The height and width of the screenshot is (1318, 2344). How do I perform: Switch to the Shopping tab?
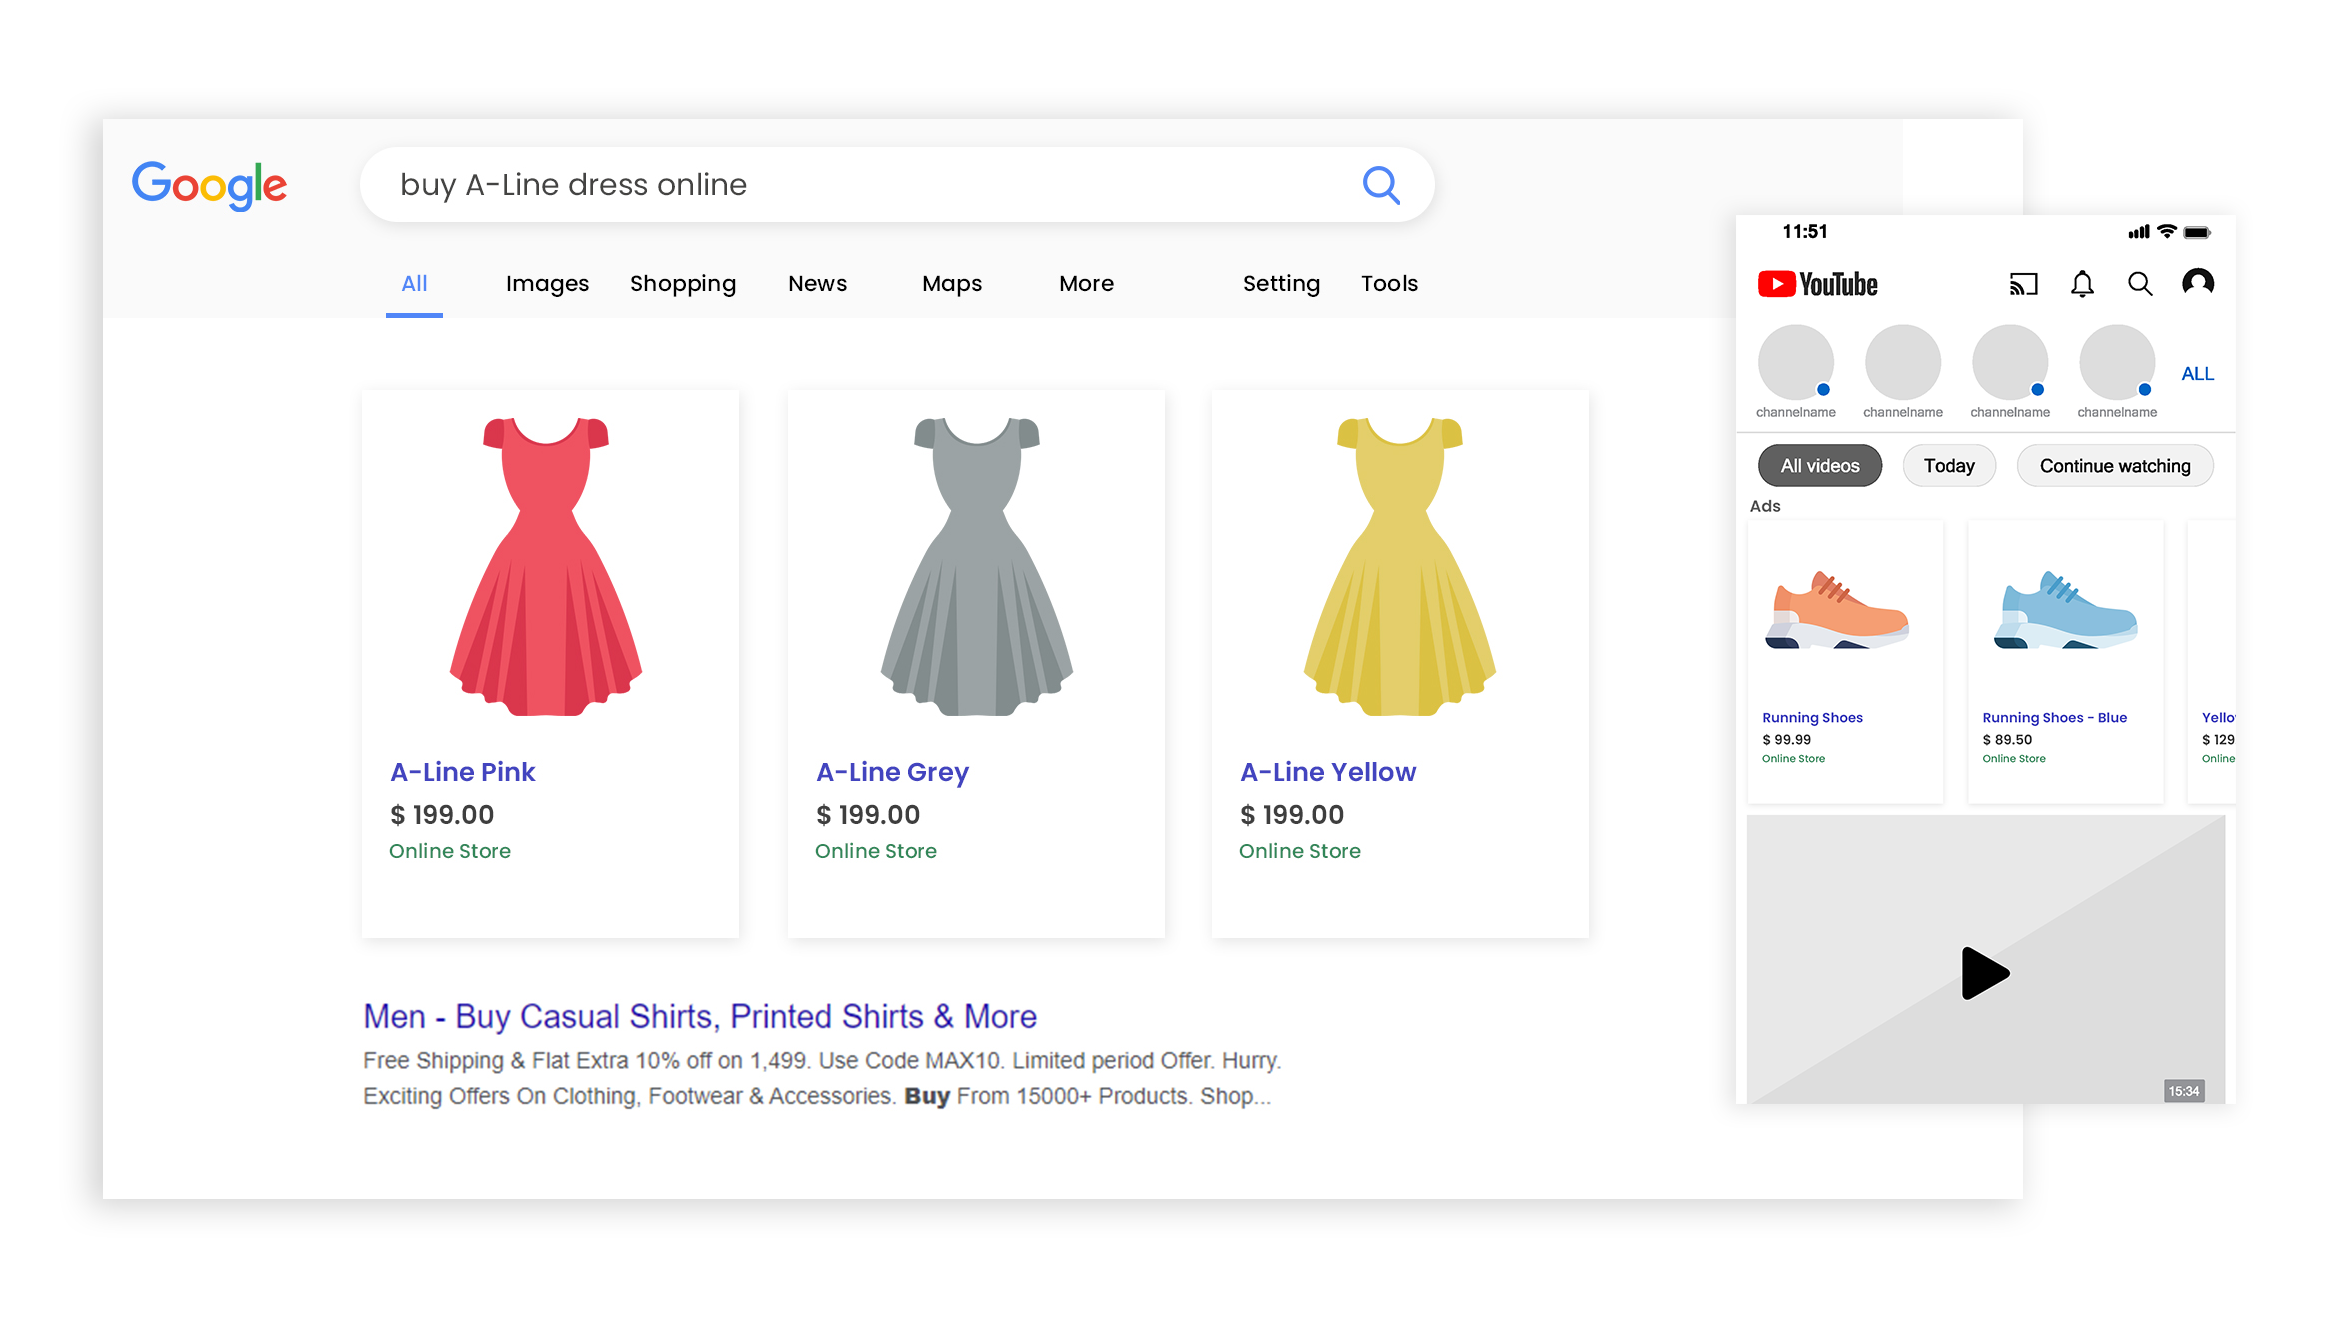click(682, 284)
